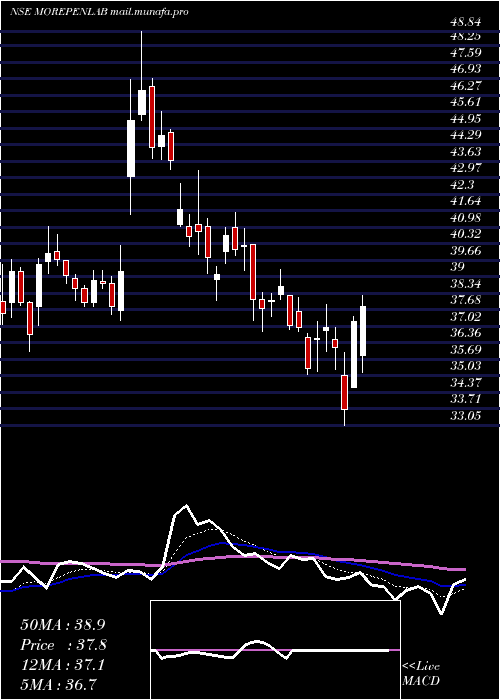The image size is (500, 700).
Task: Click the 48.84 price axis label
Action: click(x=465, y=22)
